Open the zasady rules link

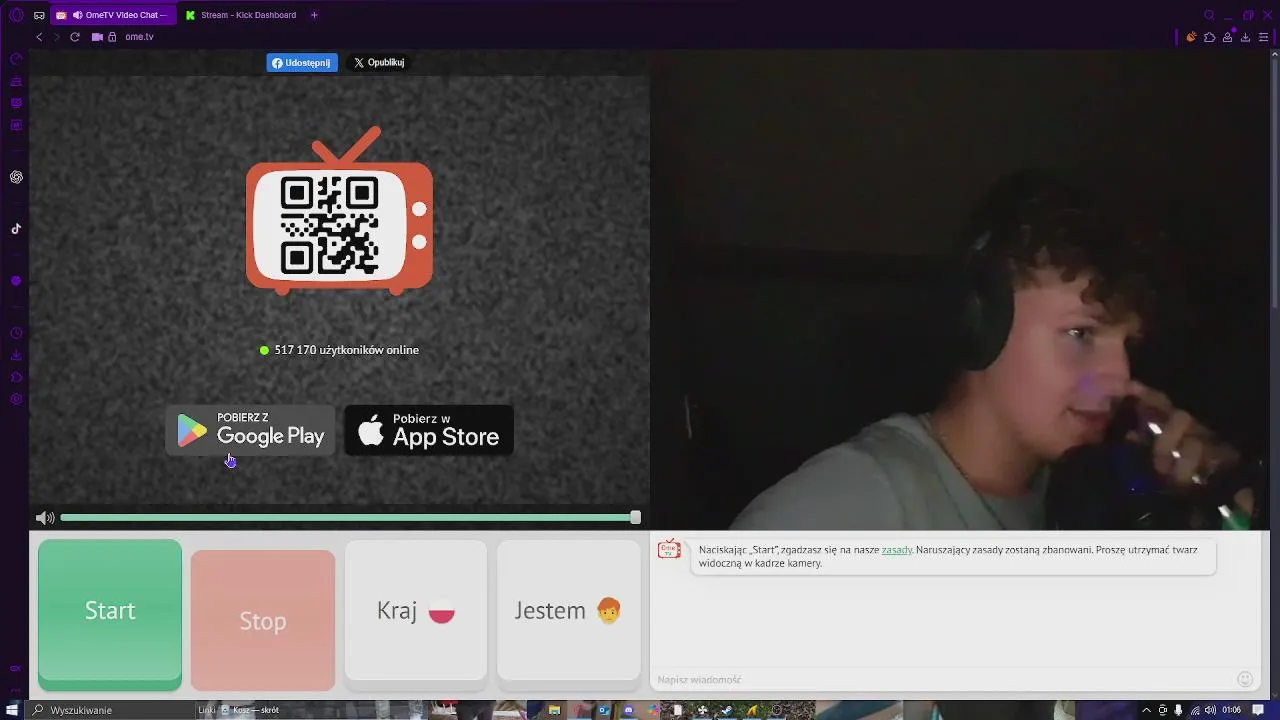coord(897,550)
